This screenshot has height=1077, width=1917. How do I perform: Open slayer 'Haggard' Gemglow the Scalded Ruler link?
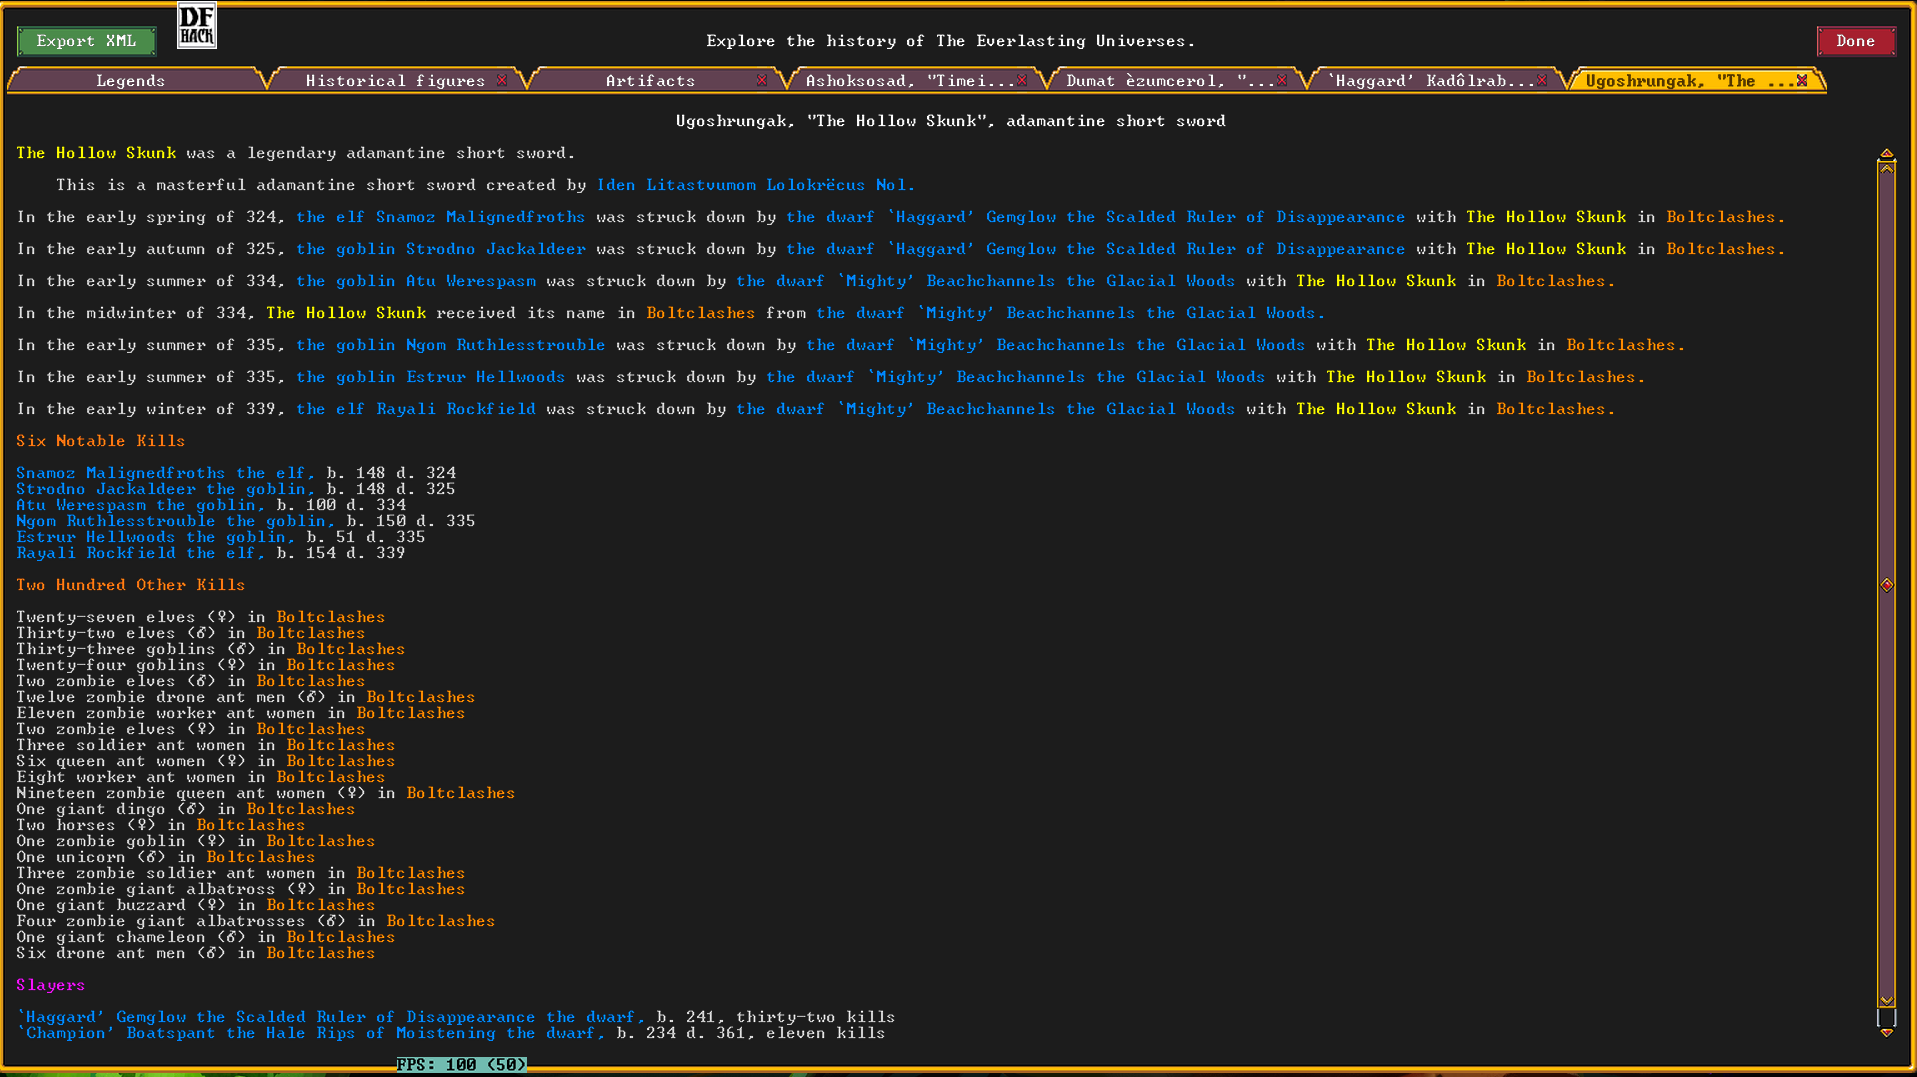pyautogui.click(x=331, y=1017)
